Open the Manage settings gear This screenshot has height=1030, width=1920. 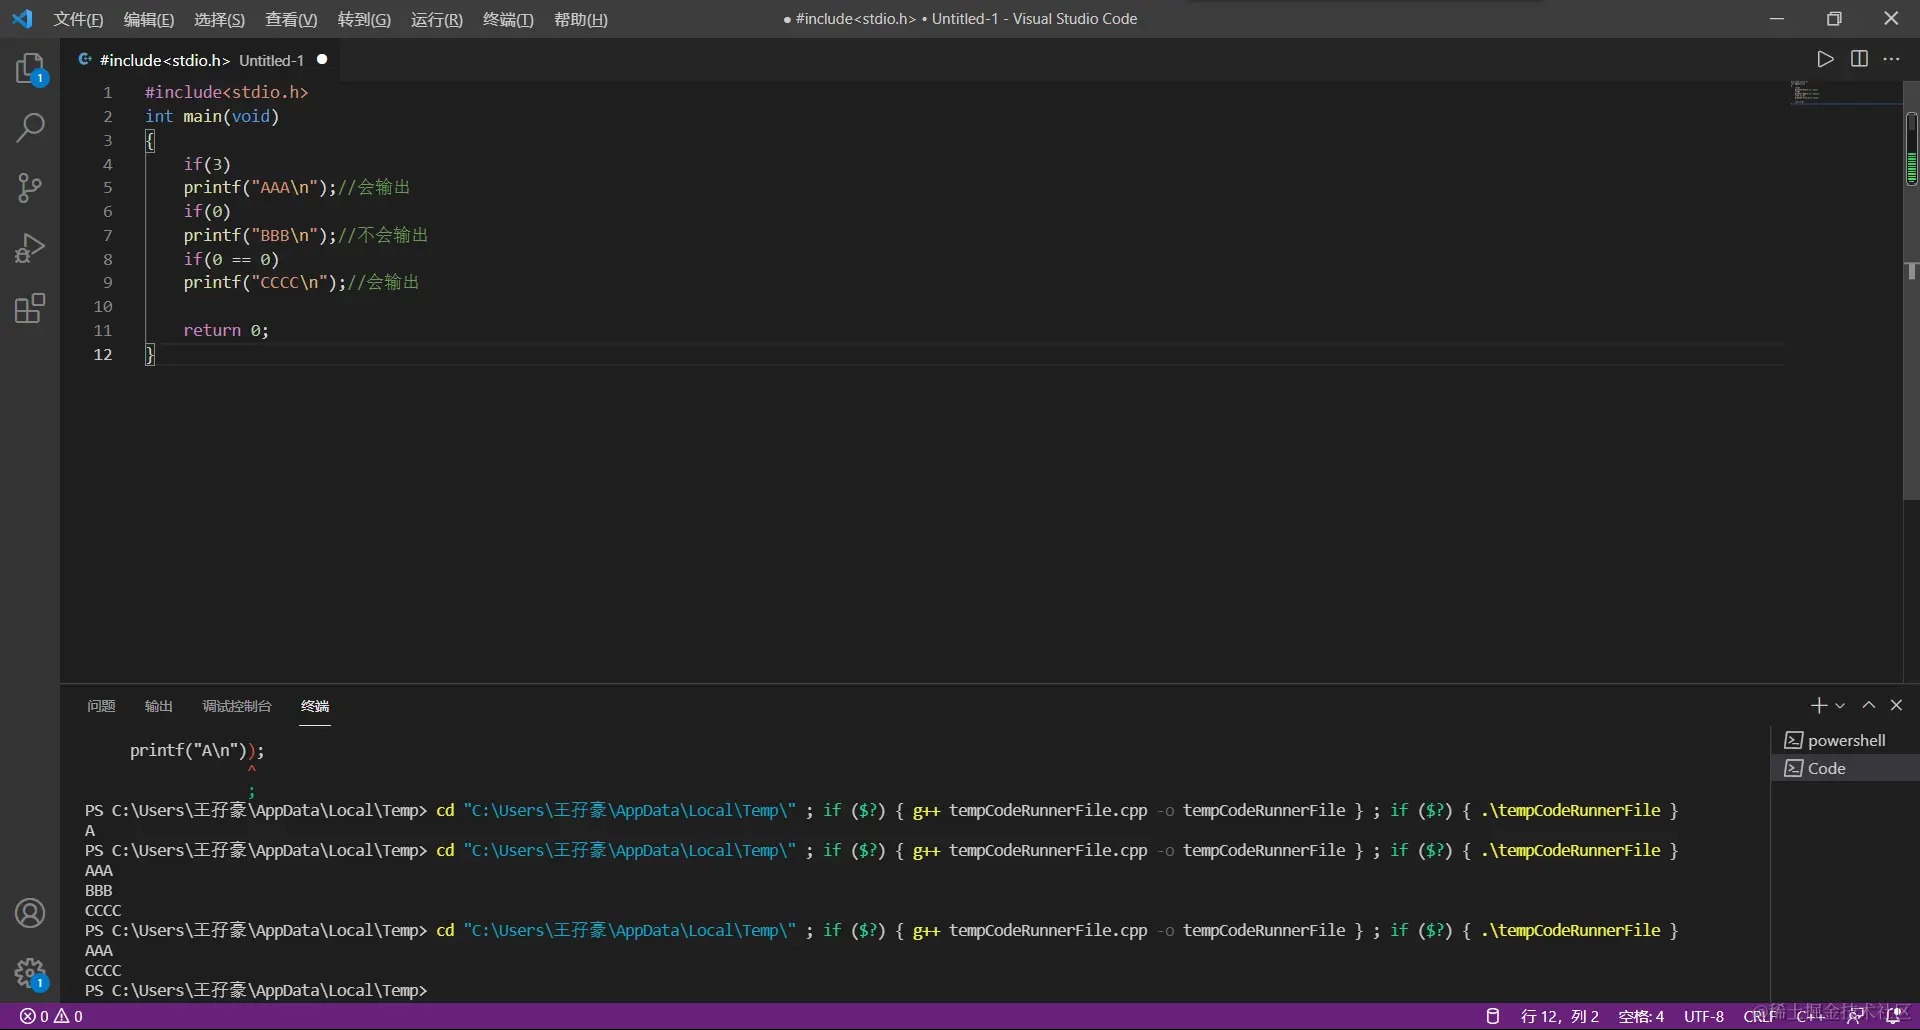pos(30,972)
